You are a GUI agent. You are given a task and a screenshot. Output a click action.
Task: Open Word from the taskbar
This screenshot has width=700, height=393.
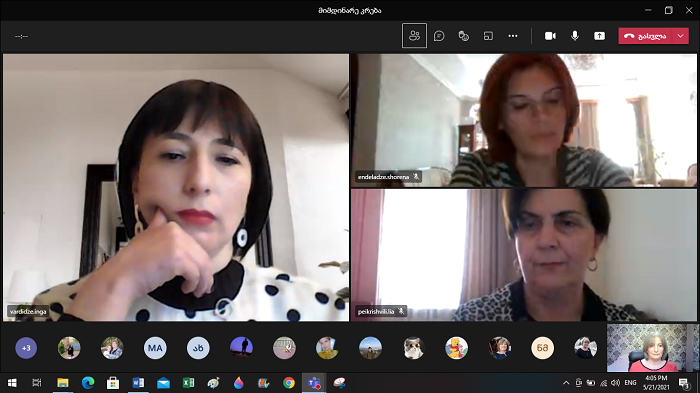coord(138,383)
